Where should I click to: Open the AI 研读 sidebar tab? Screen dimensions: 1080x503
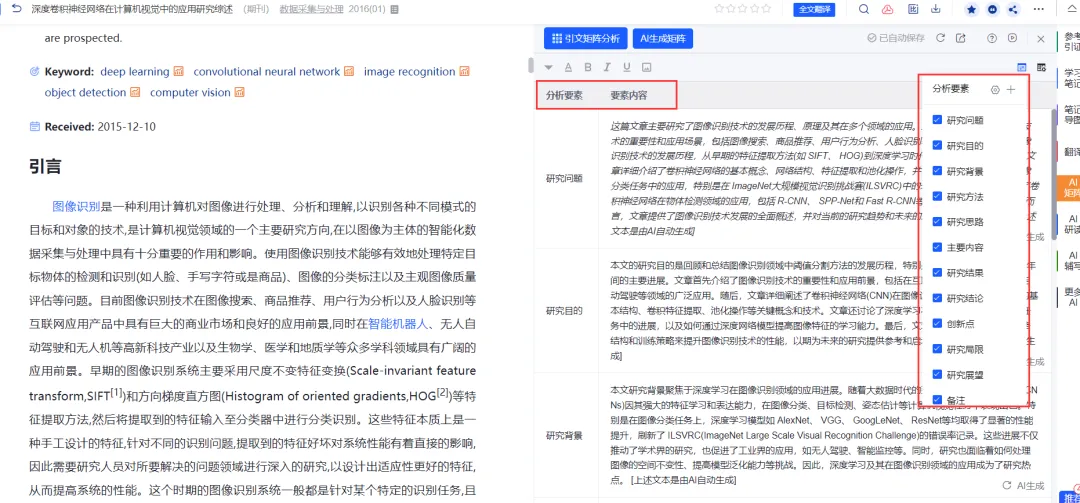click(x=1068, y=224)
